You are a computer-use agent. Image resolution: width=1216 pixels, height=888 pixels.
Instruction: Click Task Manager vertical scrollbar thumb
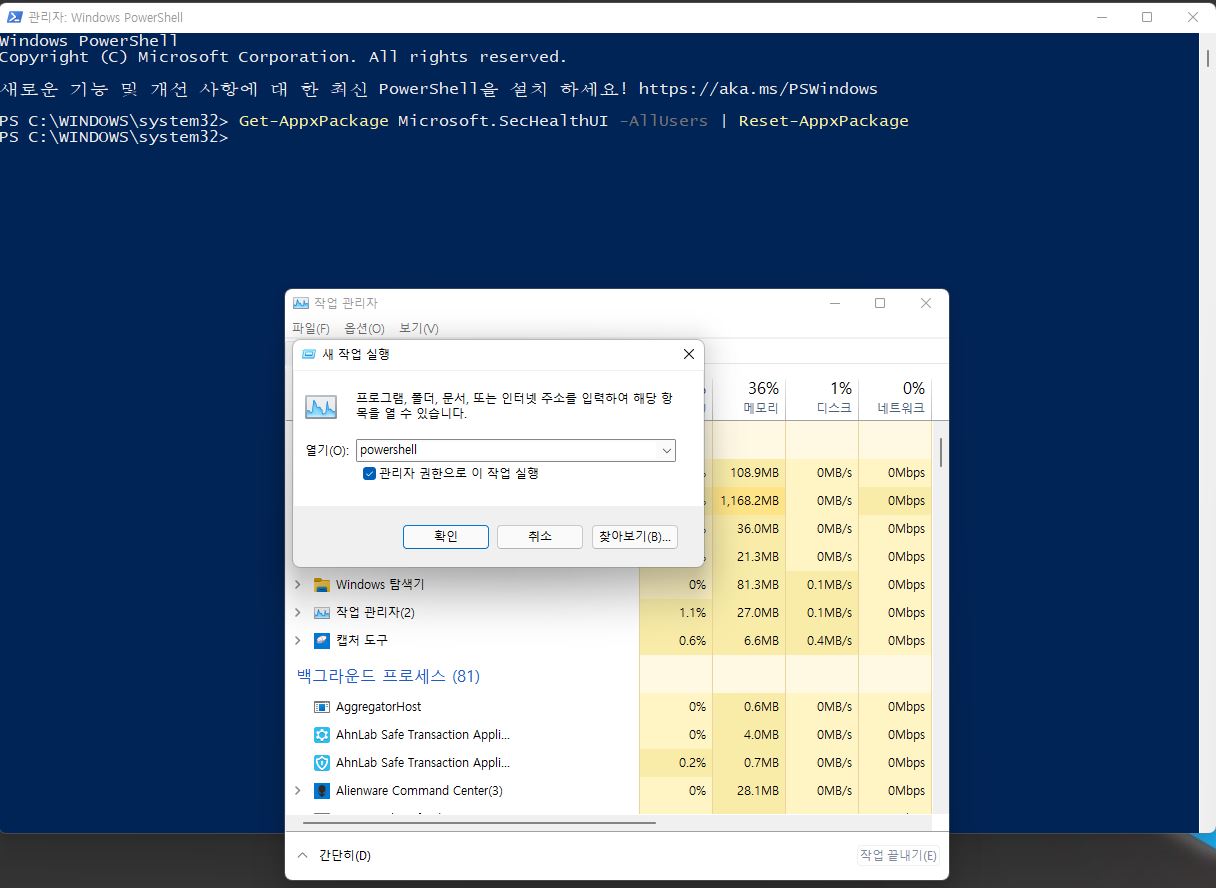940,452
